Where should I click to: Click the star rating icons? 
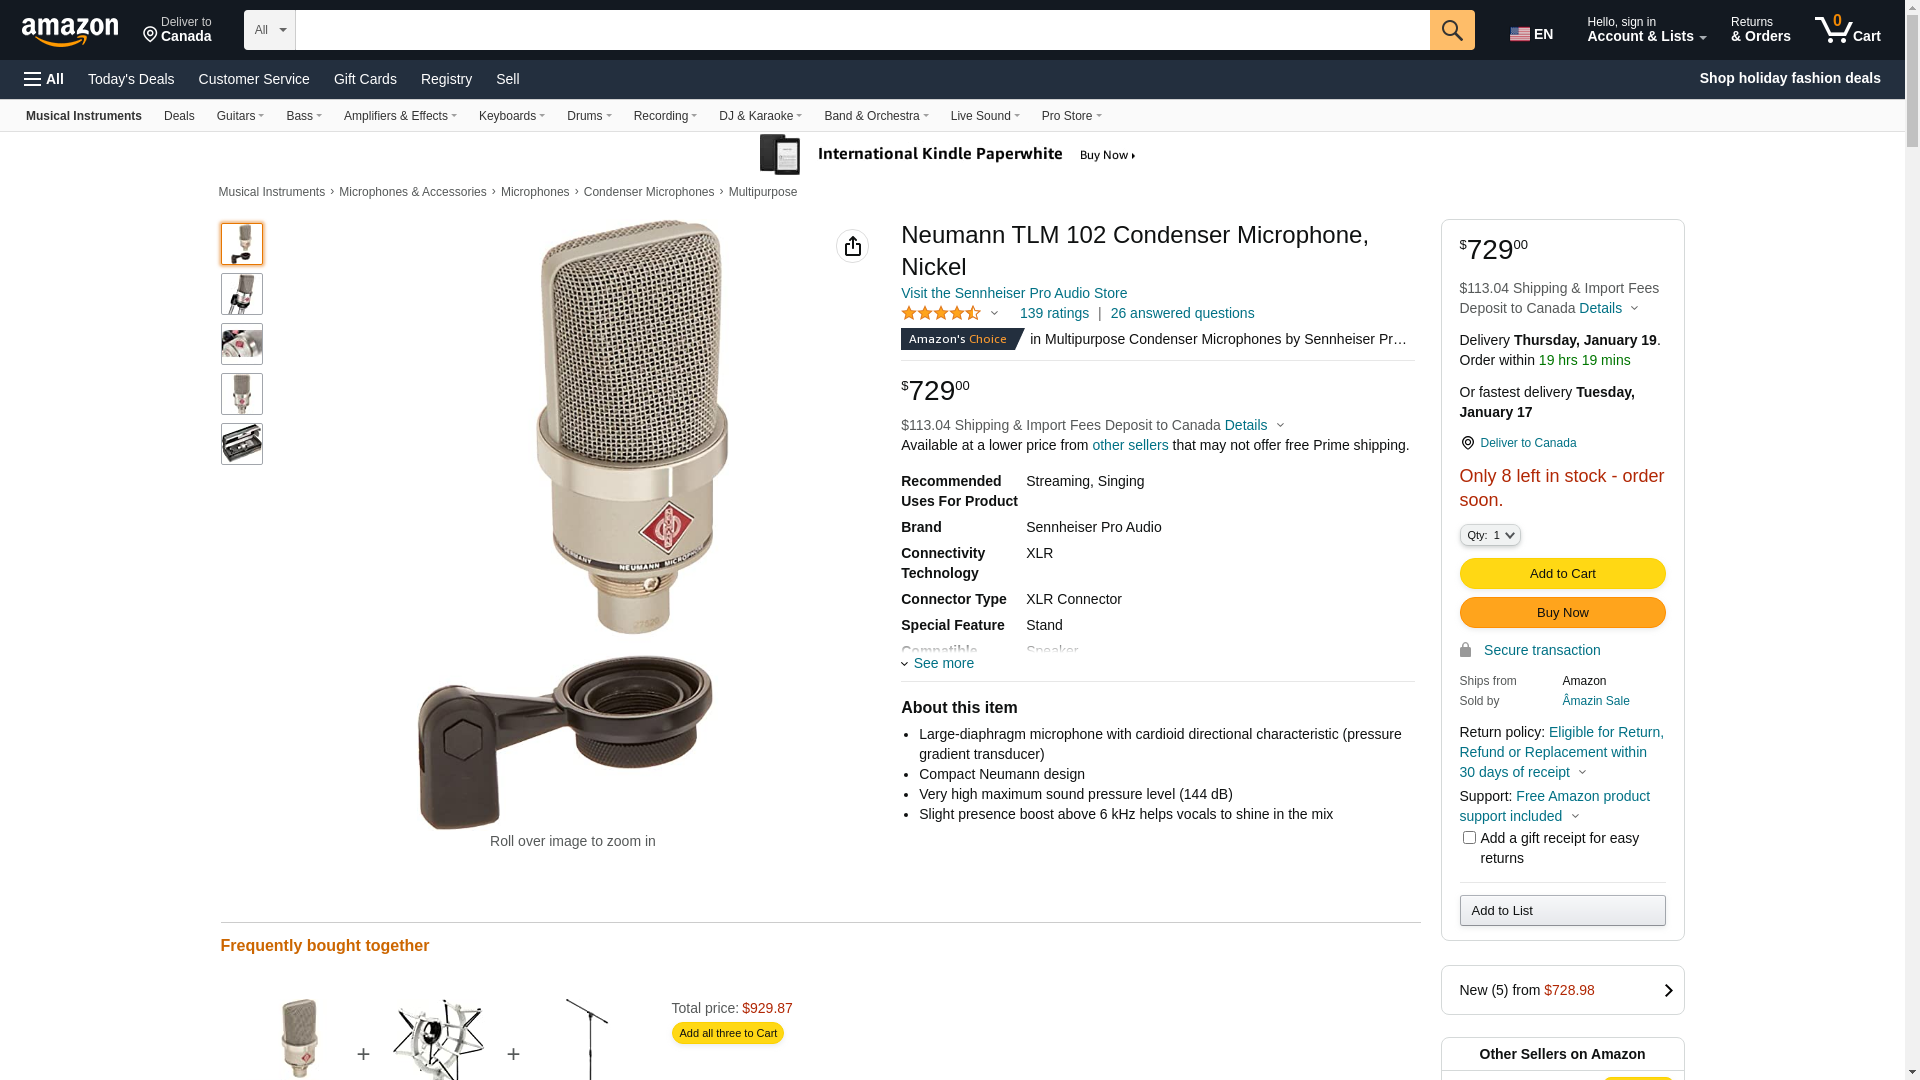[x=941, y=313]
